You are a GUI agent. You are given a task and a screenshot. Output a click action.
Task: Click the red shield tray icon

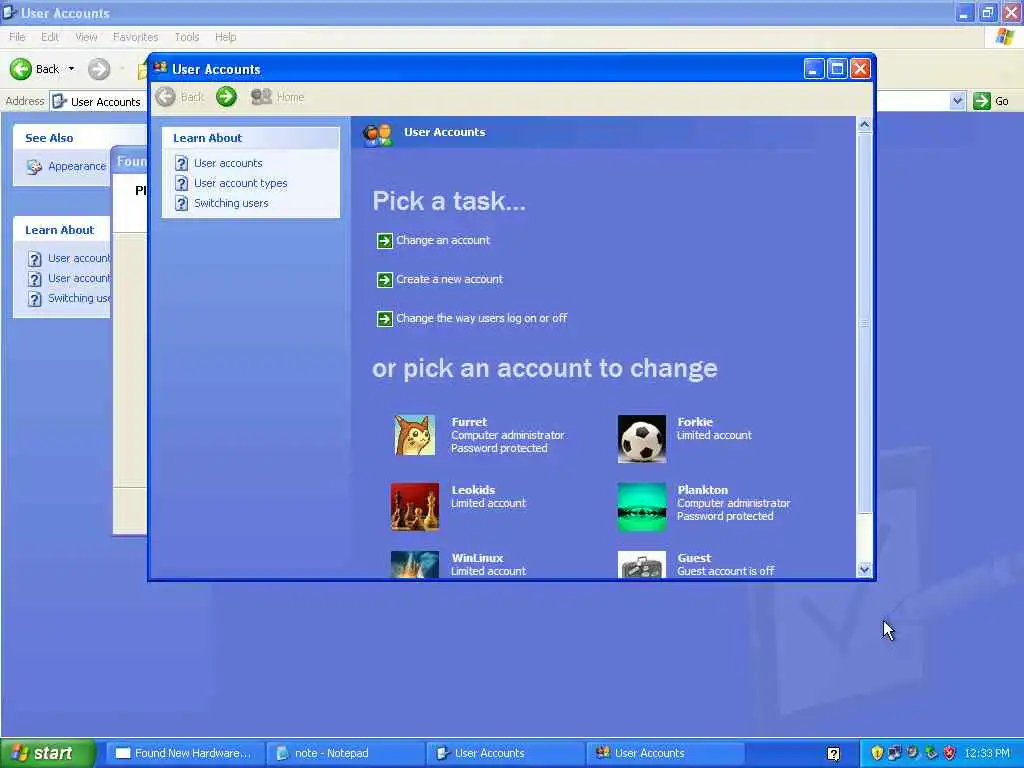click(950, 753)
